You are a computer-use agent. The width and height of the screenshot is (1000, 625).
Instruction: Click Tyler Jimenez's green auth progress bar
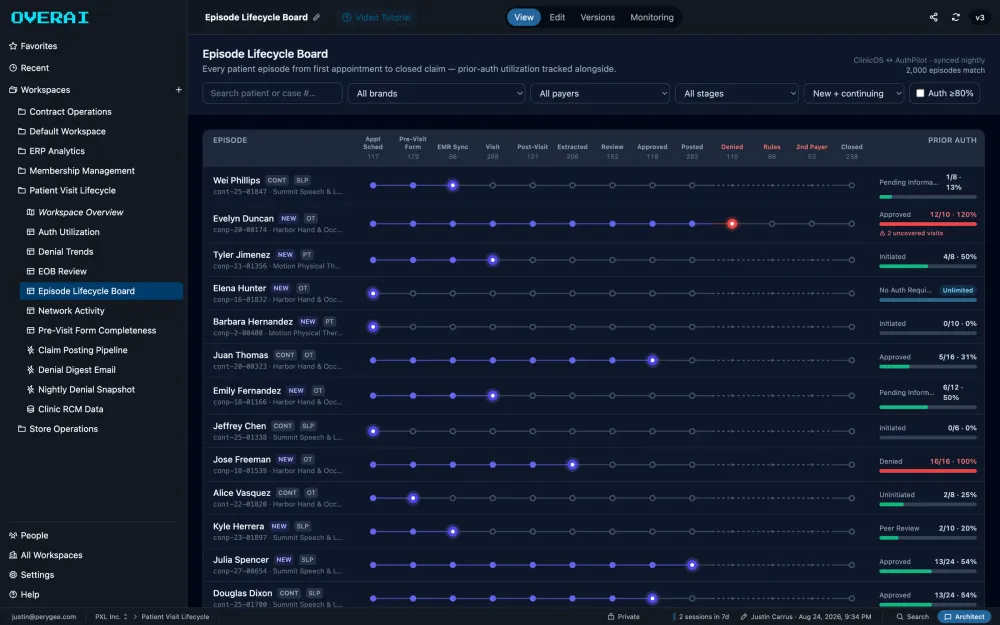(904, 266)
